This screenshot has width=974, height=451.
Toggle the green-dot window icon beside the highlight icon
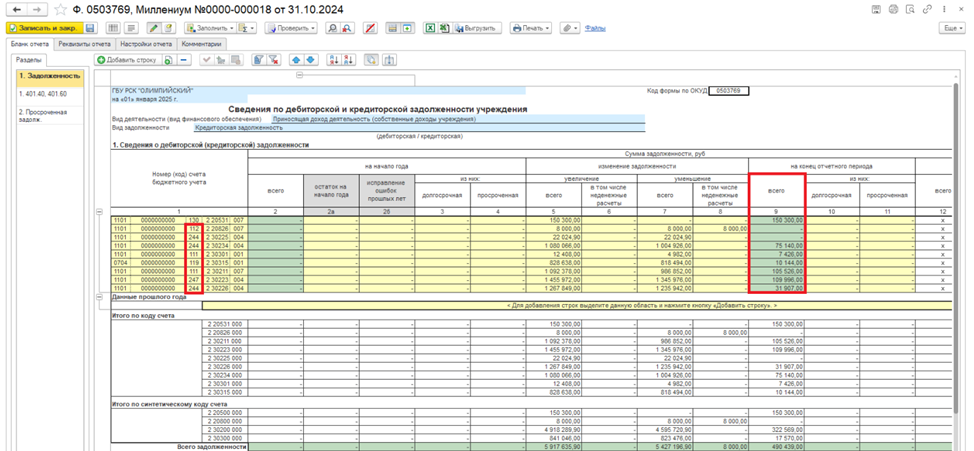407,29
